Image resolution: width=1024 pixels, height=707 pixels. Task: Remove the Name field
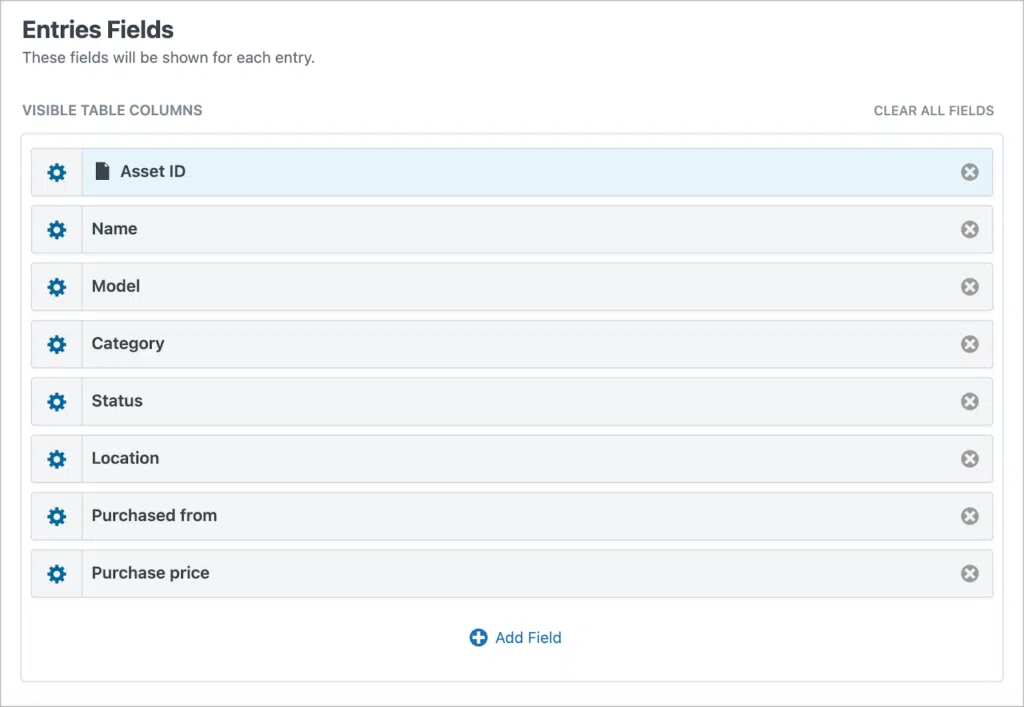[x=970, y=229]
